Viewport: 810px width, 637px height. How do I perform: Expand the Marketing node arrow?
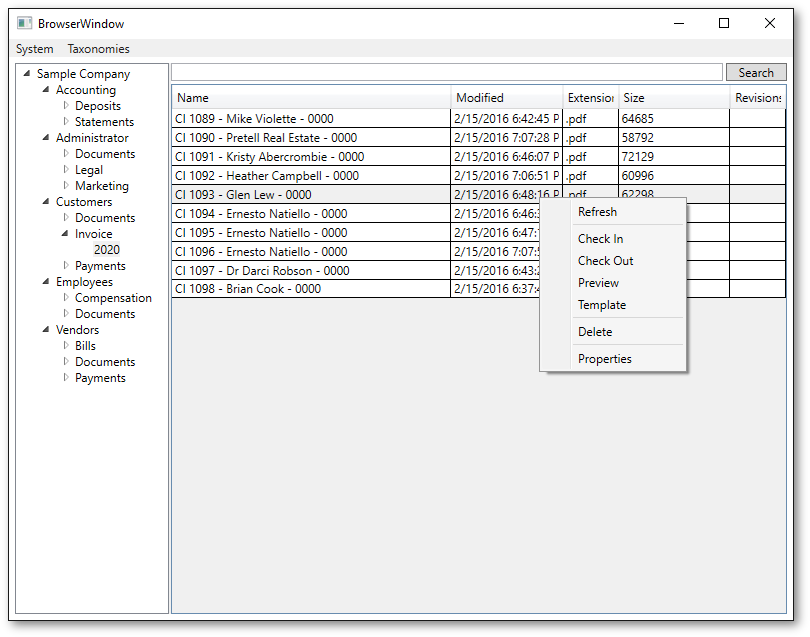[x=66, y=185]
